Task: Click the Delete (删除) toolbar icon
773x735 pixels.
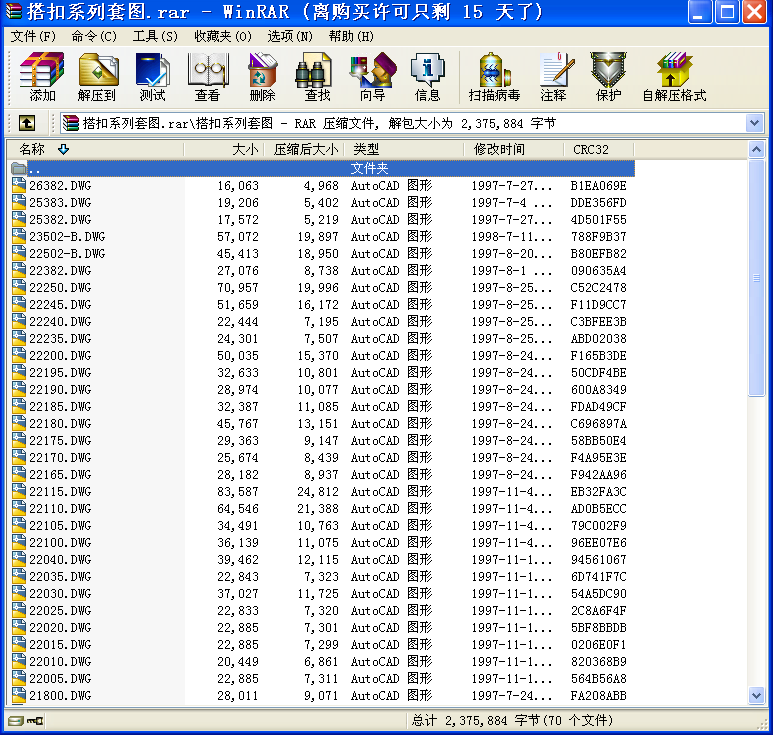Action: 262,76
